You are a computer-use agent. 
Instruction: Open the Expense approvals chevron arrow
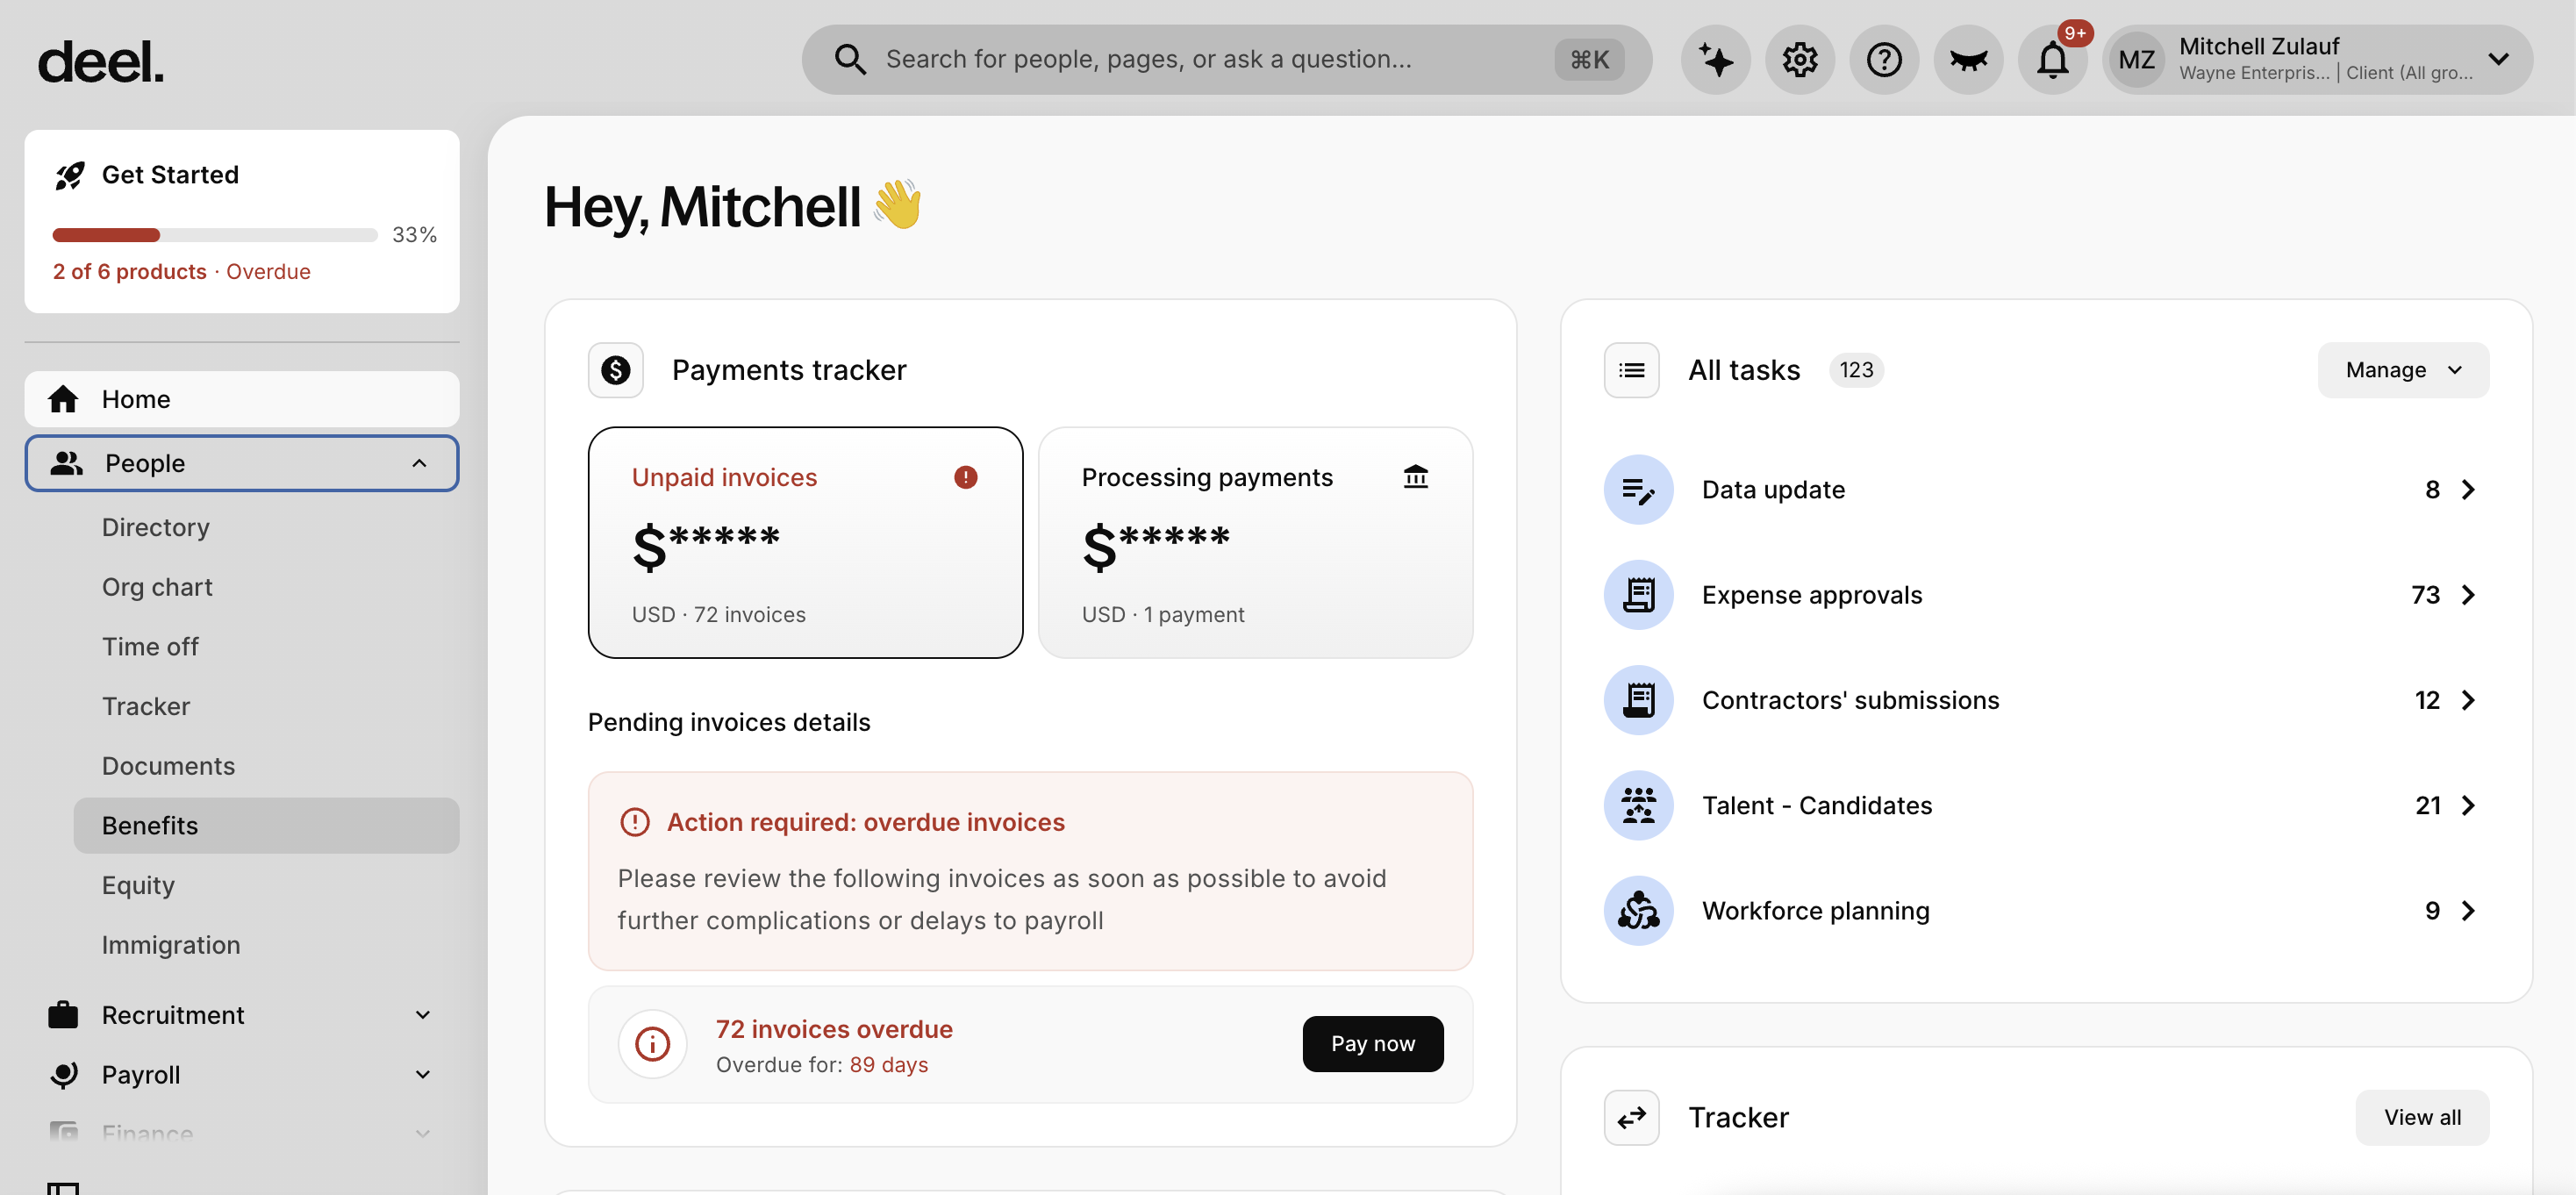pyautogui.click(x=2467, y=595)
